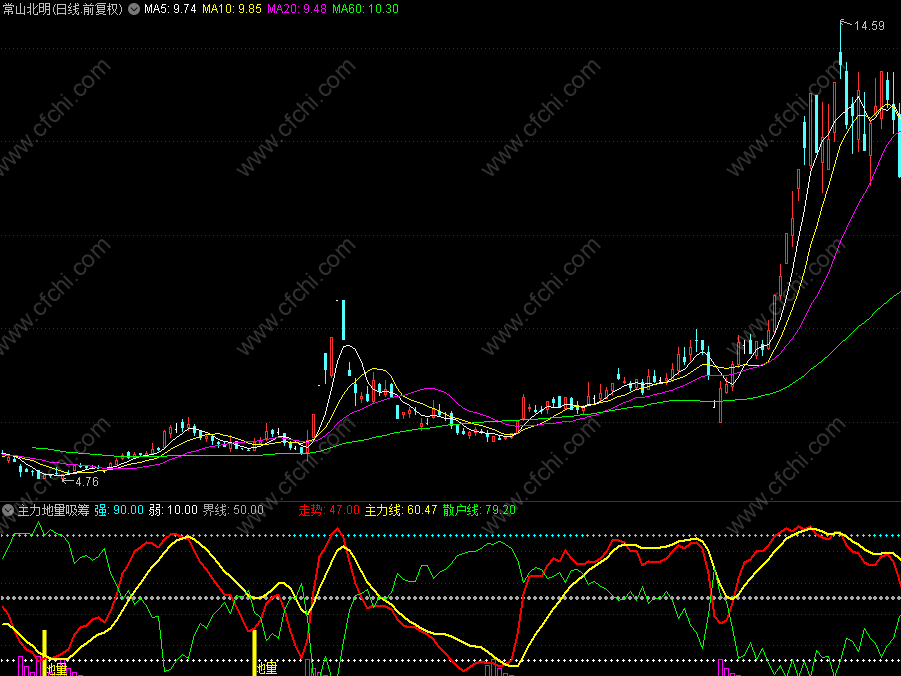
Task: Click the cyan 强: 90.00 value label
Action: (119, 510)
